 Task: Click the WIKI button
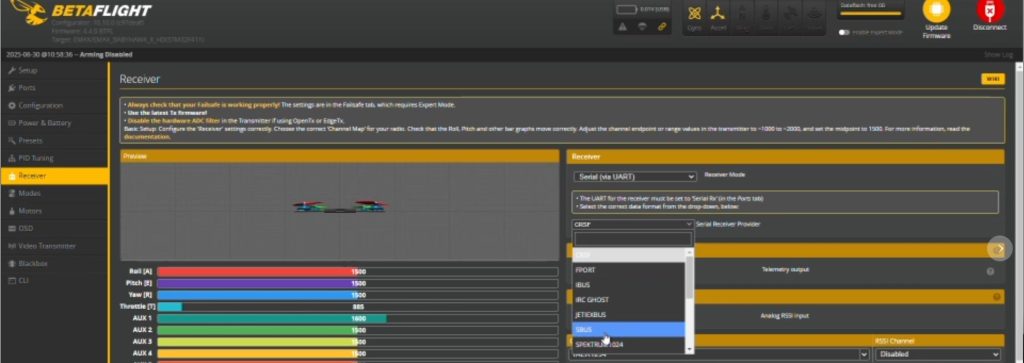click(993, 79)
